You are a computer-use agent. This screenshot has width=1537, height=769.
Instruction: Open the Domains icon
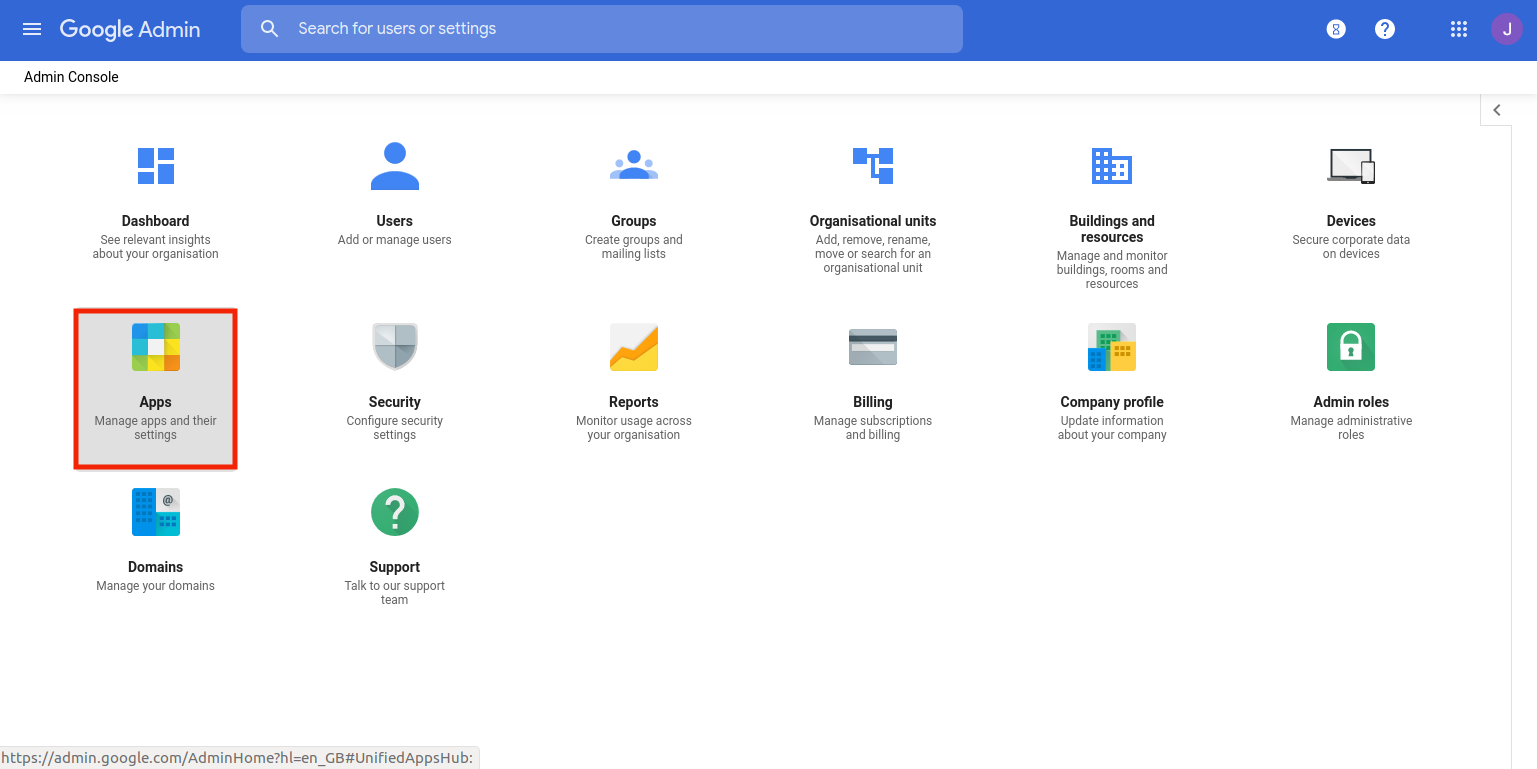[x=156, y=512]
